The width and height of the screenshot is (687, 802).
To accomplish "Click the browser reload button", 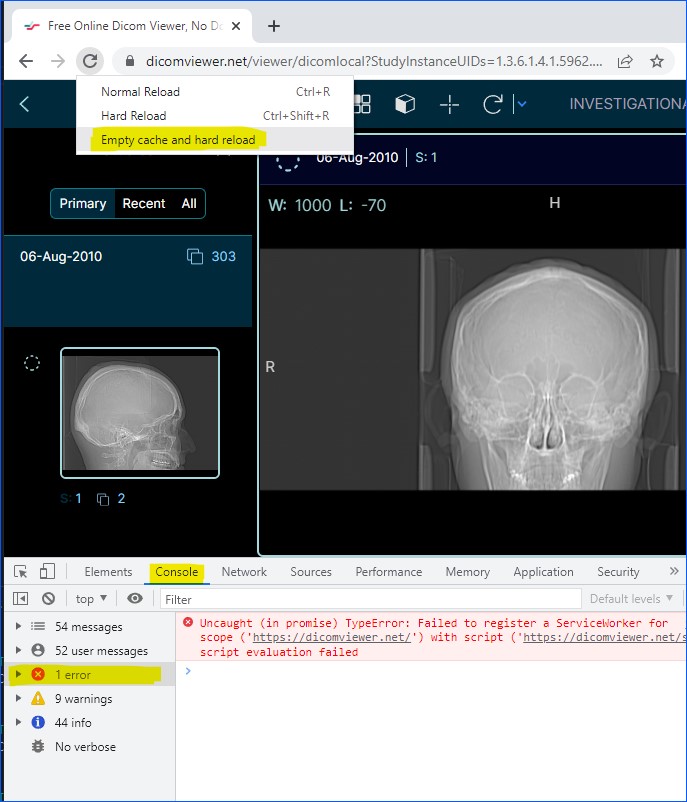I will [90, 61].
